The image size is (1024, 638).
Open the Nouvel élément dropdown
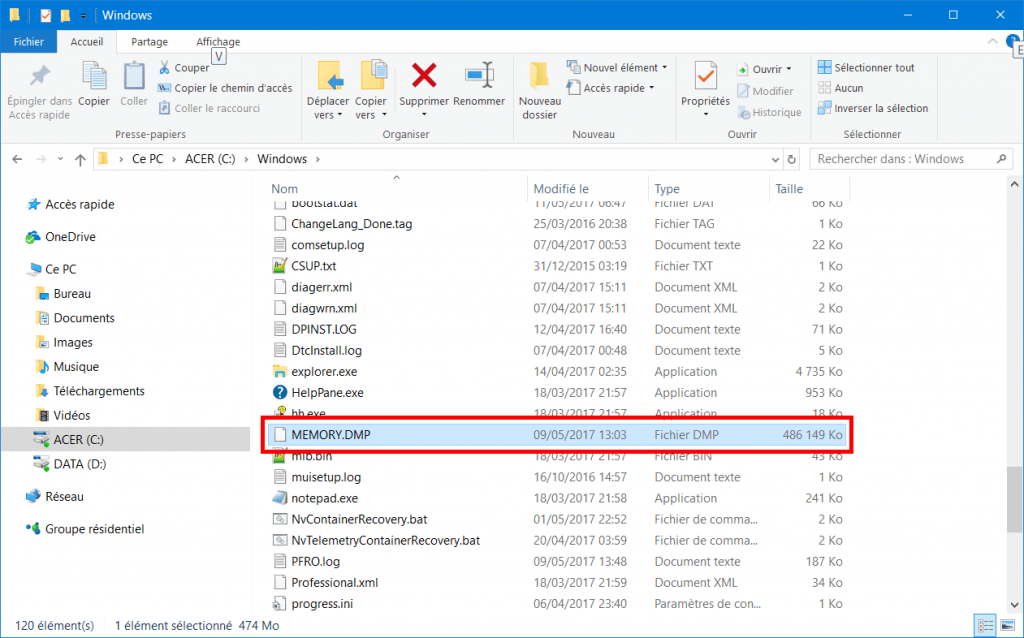coord(617,67)
